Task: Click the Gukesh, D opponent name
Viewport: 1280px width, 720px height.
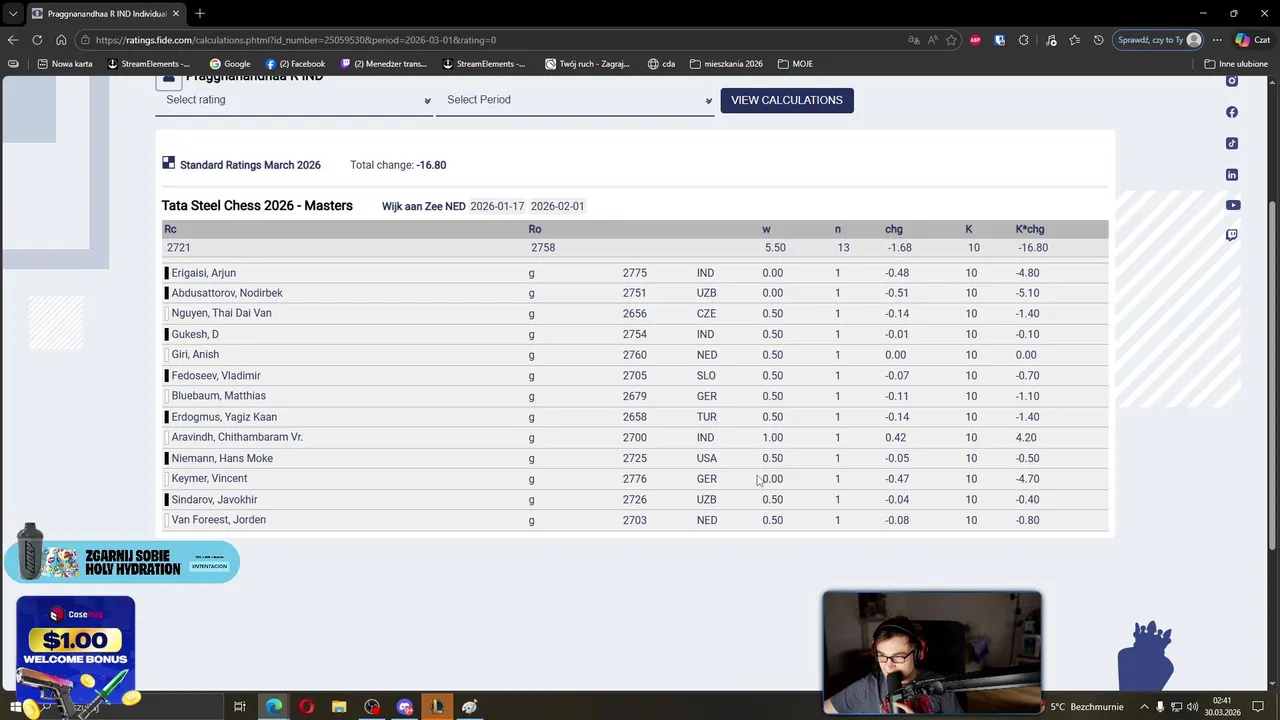Action: point(195,334)
